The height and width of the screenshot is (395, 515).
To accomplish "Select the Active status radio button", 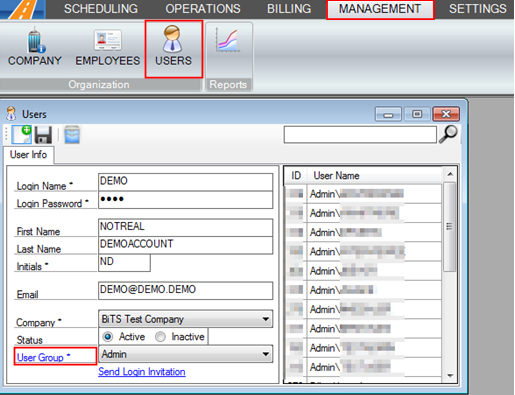I will coord(108,337).
